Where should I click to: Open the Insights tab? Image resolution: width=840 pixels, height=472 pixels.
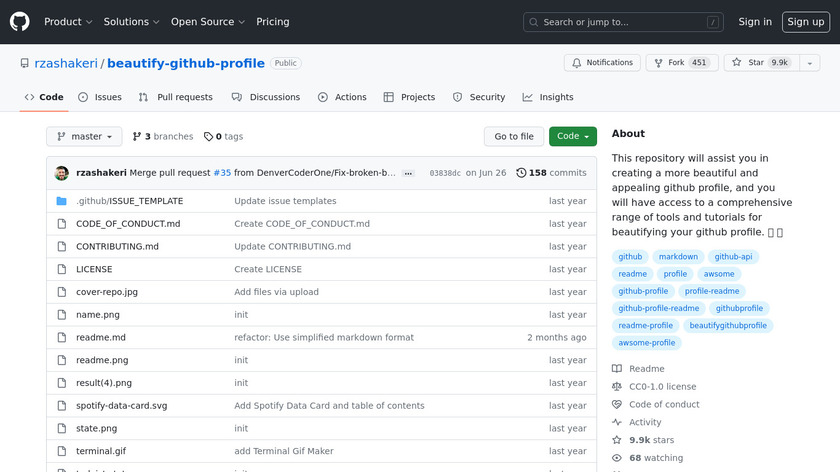(548, 97)
